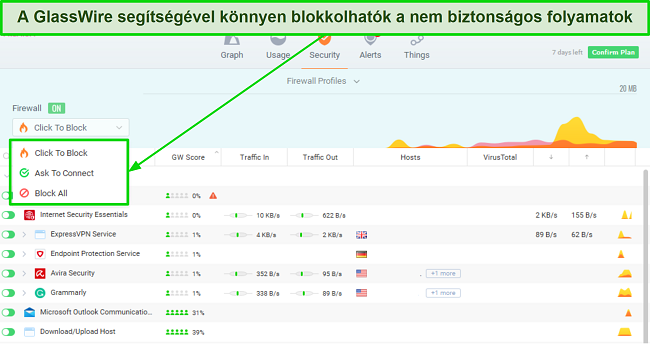This screenshot has width=650, height=361.
Task: Sort by Traffic Out column
Action: pyautogui.click(x=320, y=157)
